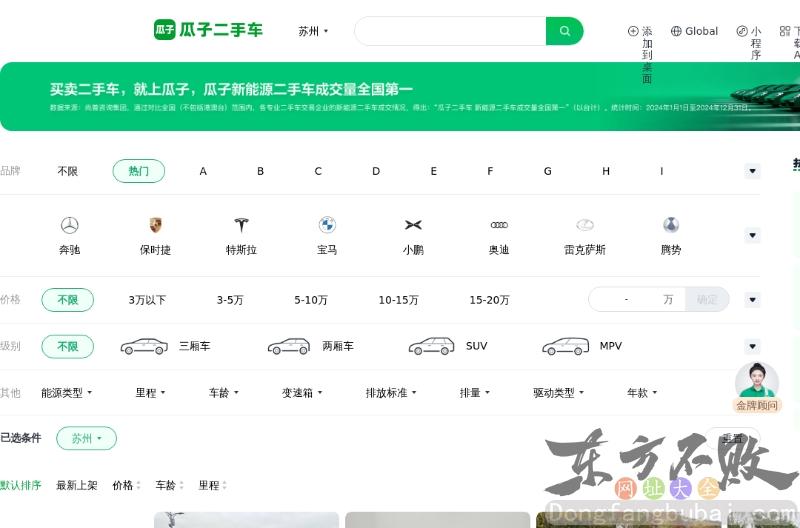Click the mini program icon
Screen dimensions: 800x528
[x=742, y=31]
